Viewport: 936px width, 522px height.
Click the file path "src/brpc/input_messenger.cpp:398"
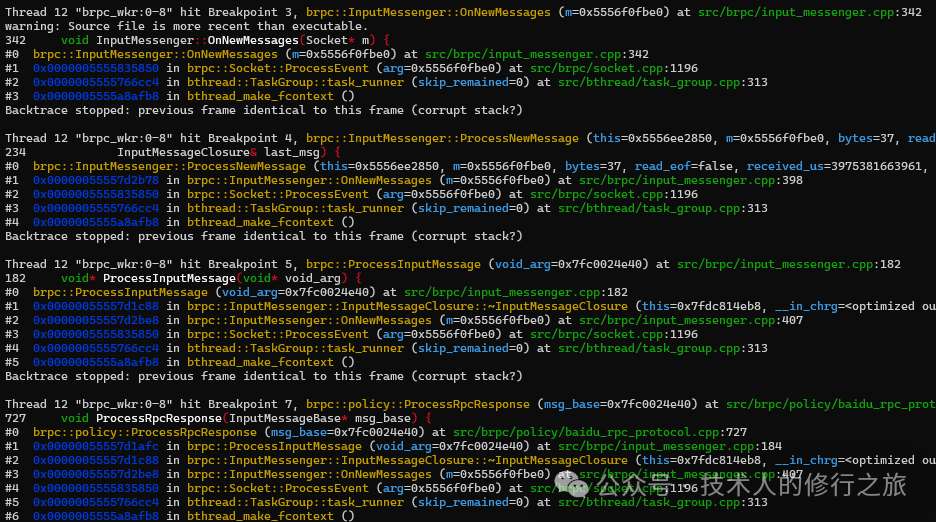(691, 180)
